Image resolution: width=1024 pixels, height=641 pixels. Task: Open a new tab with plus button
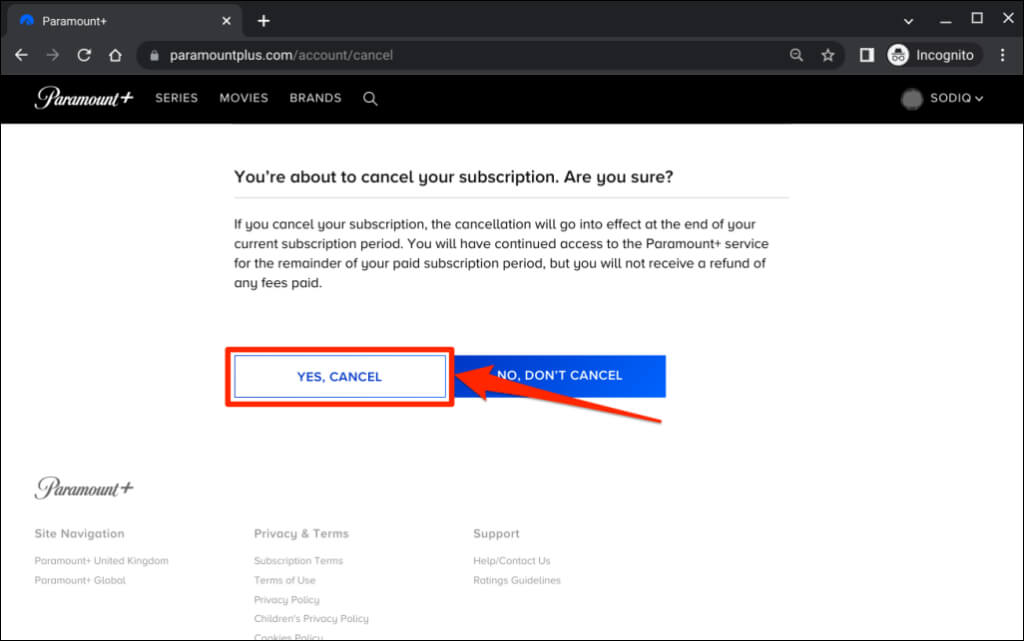(263, 20)
